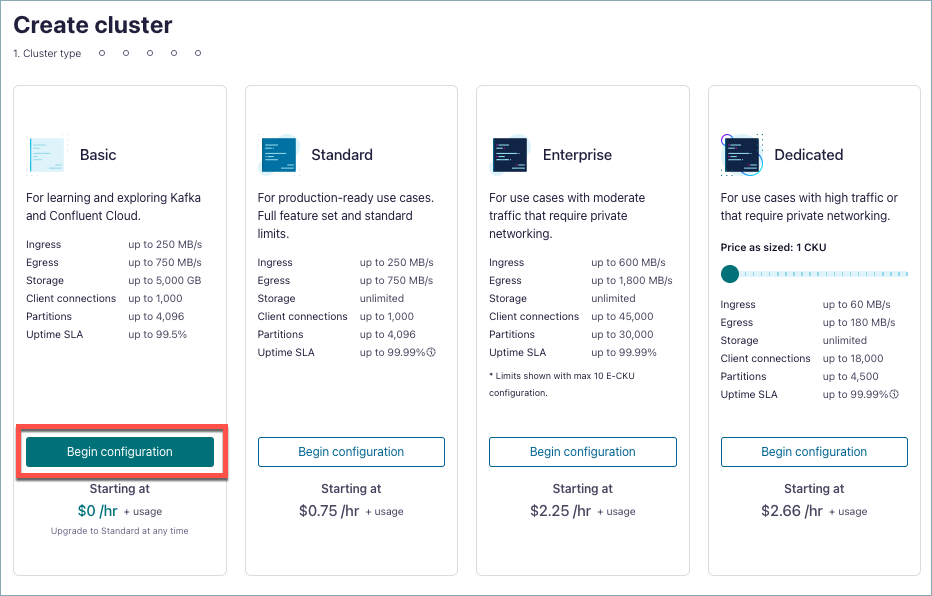The width and height of the screenshot is (932, 596).
Task: Click the Upgrade to Standard link
Action: pyautogui.click(x=119, y=531)
